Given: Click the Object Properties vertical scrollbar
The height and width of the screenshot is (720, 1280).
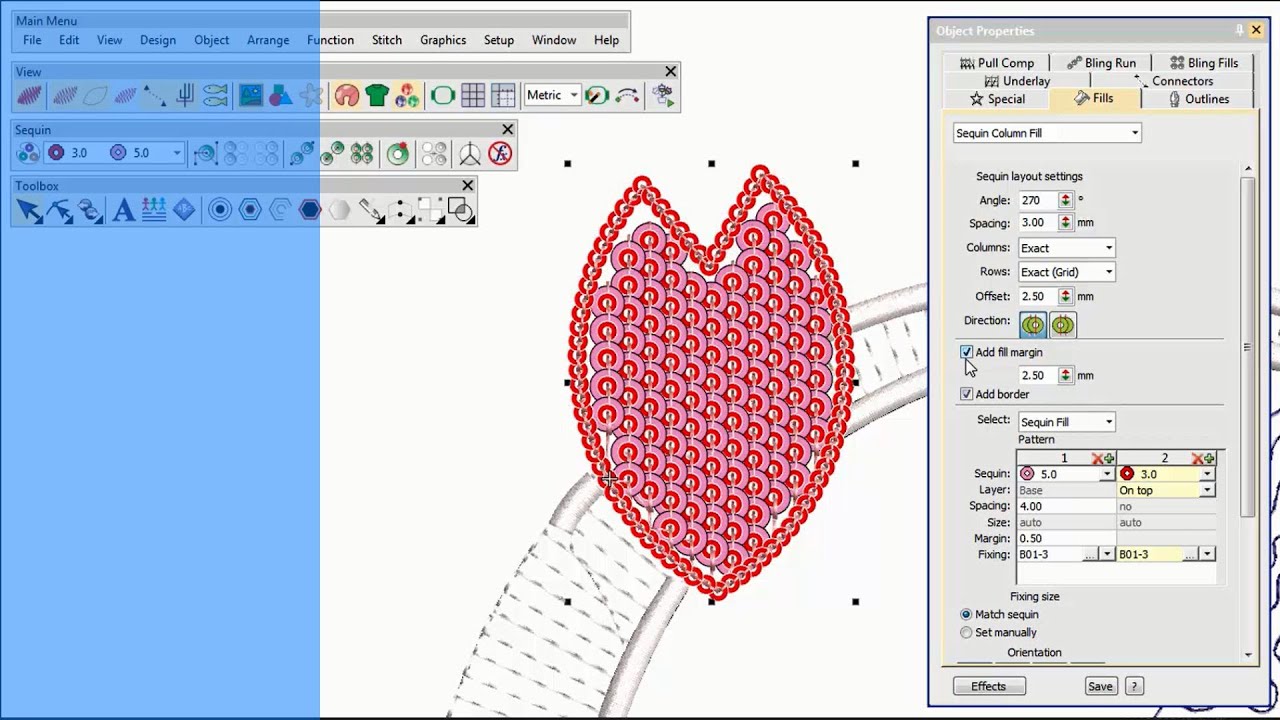Looking at the screenshot, I should (1247, 347).
